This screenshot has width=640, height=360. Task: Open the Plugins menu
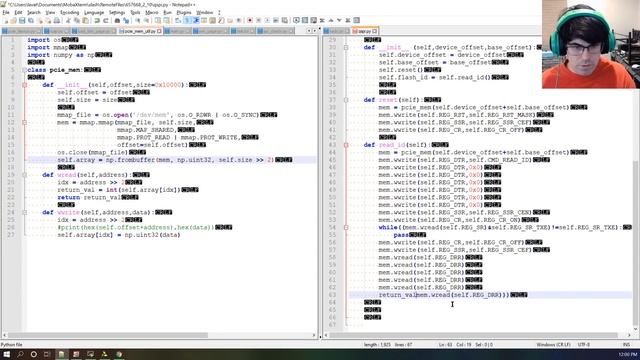184,13
